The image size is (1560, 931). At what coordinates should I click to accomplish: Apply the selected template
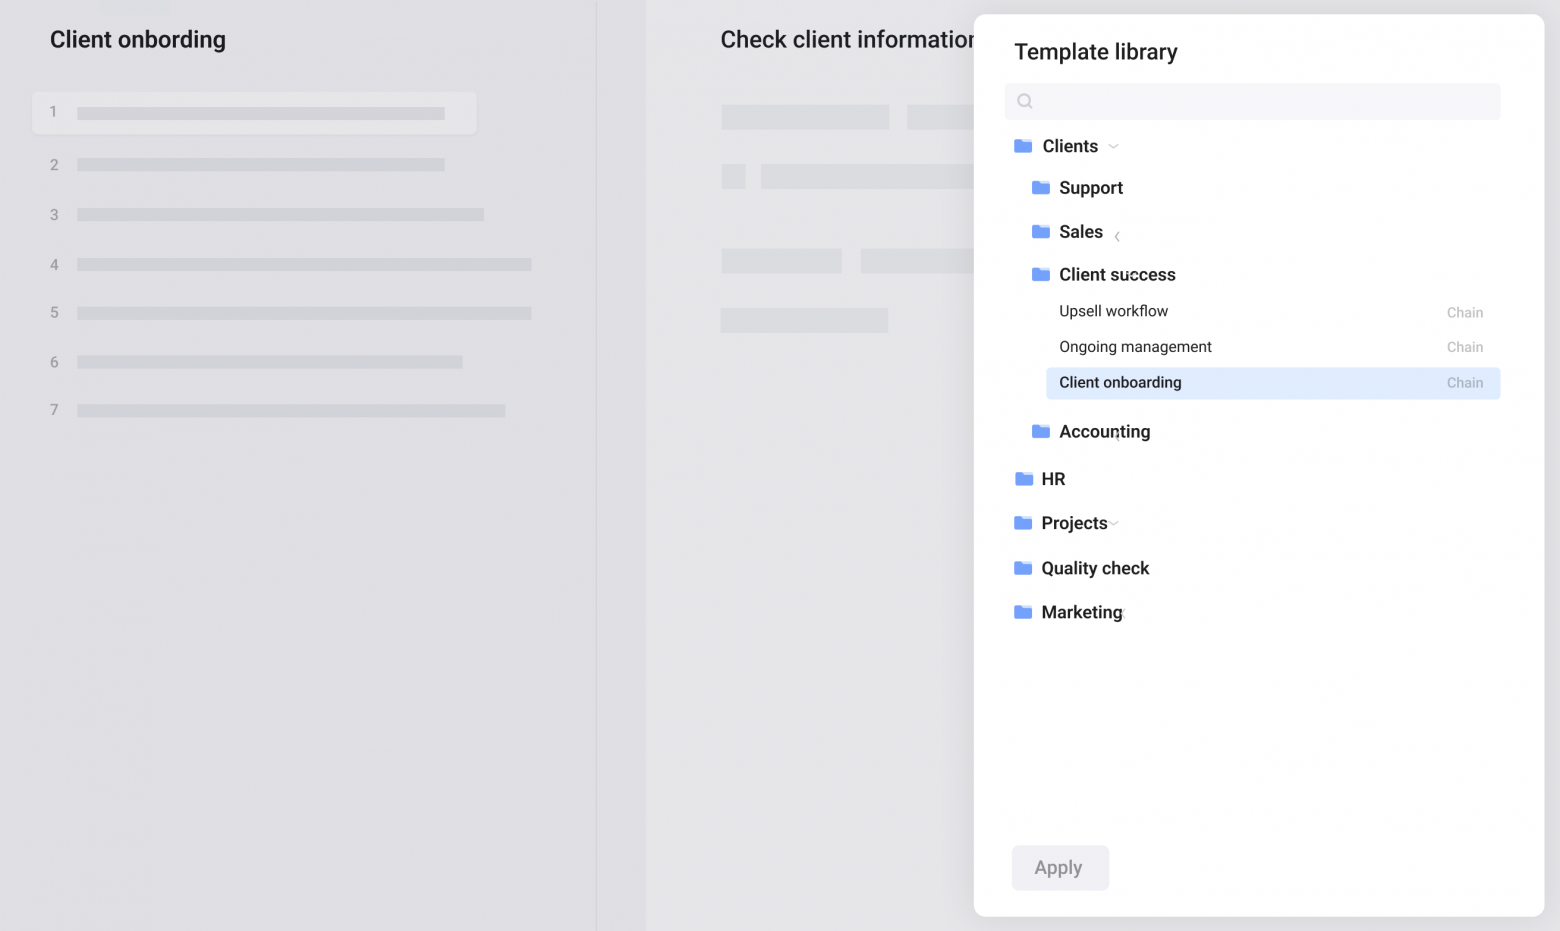(1060, 868)
